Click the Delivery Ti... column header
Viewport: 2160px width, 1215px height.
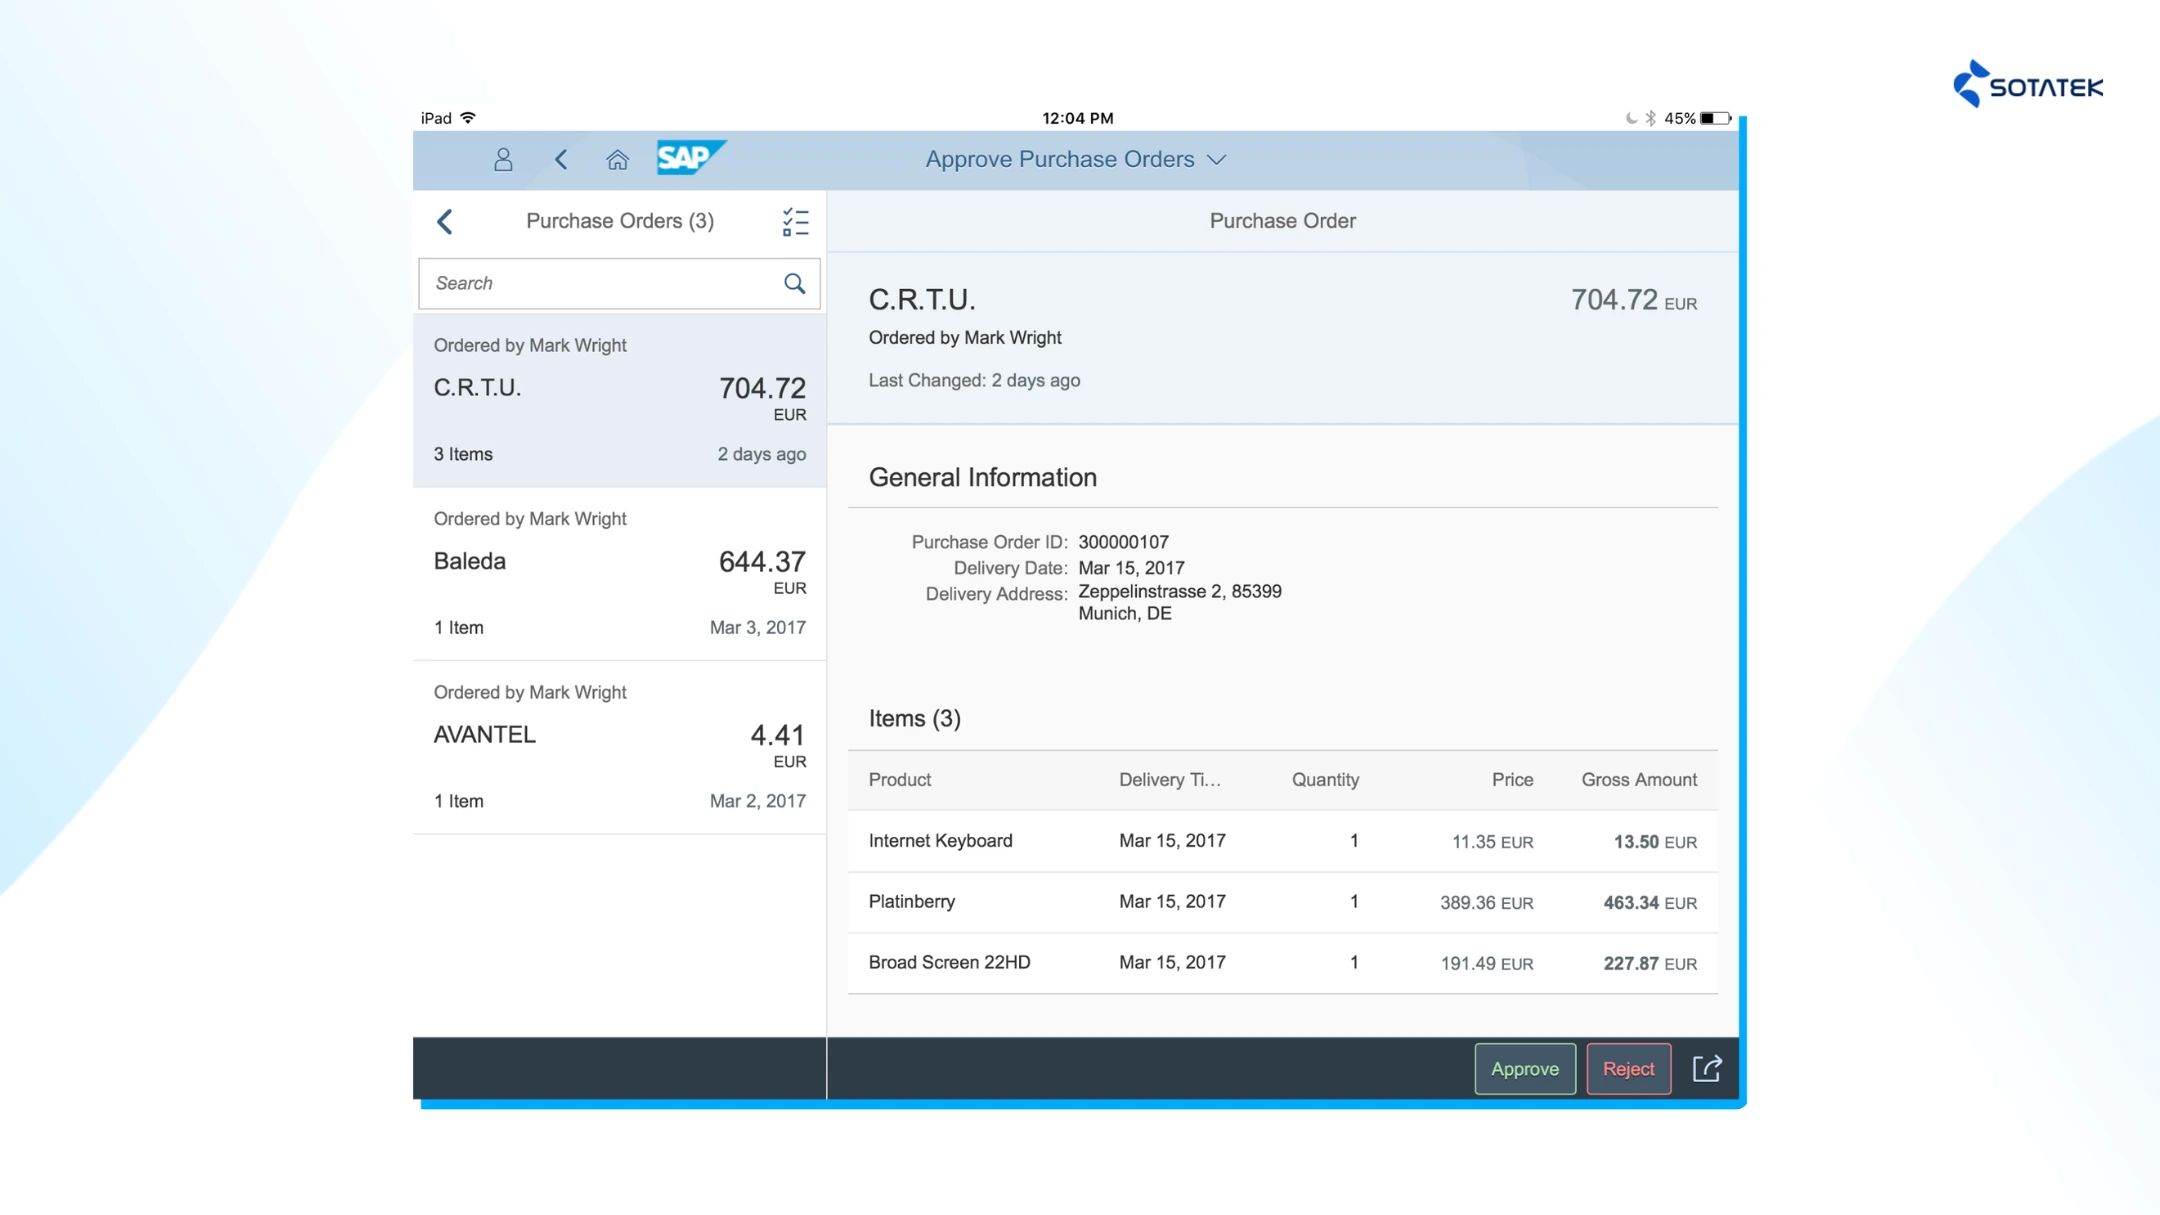pyautogui.click(x=1169, y=779)
